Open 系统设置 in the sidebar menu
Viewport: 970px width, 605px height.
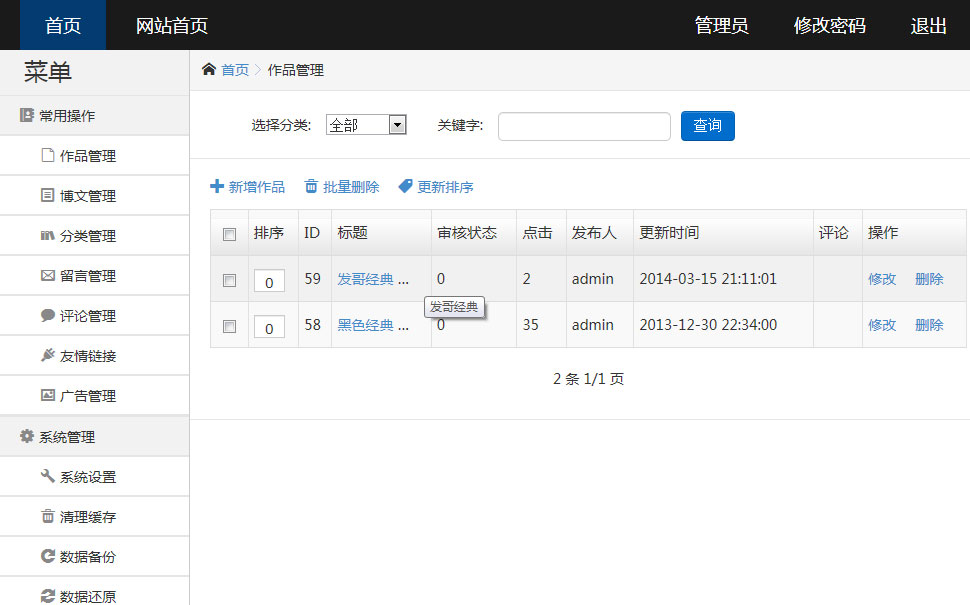pos(95,476)
